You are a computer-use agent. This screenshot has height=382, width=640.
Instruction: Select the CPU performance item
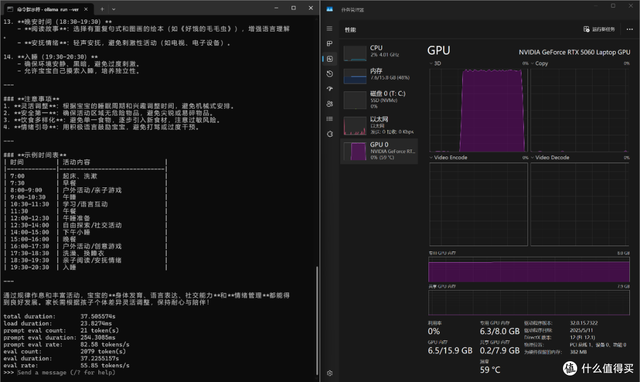tap(379, 52)
